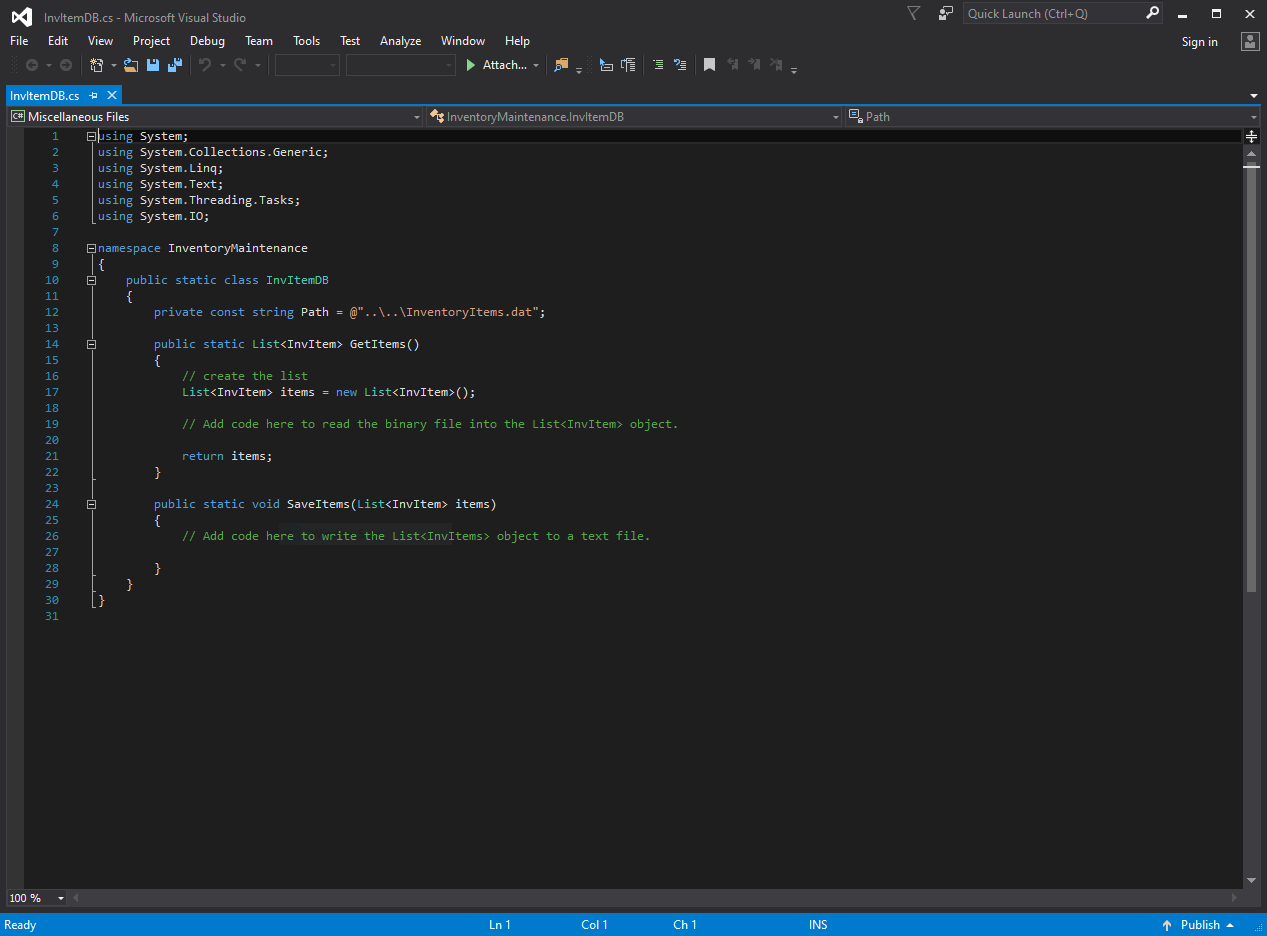Select the Open File toolbar icon
1267x936 pixels.
point(130,65)
